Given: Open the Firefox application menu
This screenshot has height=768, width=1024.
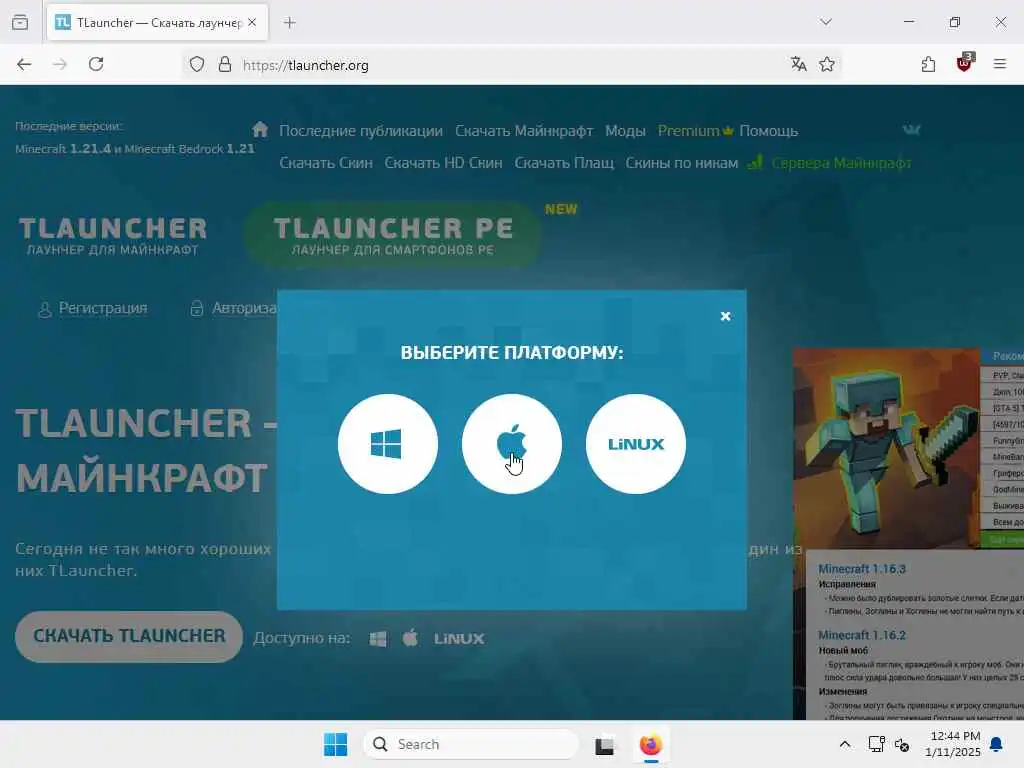Looking at the screenshot, I should pos(1000,64).
